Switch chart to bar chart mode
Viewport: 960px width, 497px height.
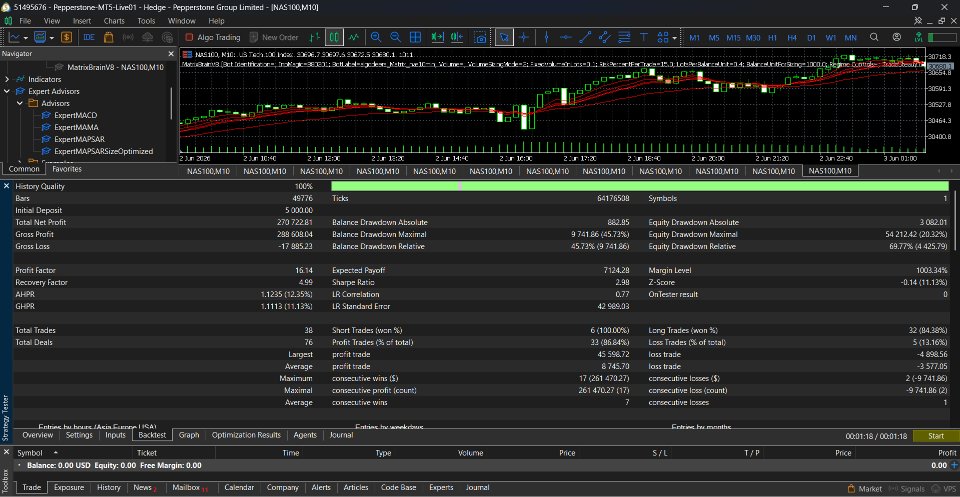[315, 37]
